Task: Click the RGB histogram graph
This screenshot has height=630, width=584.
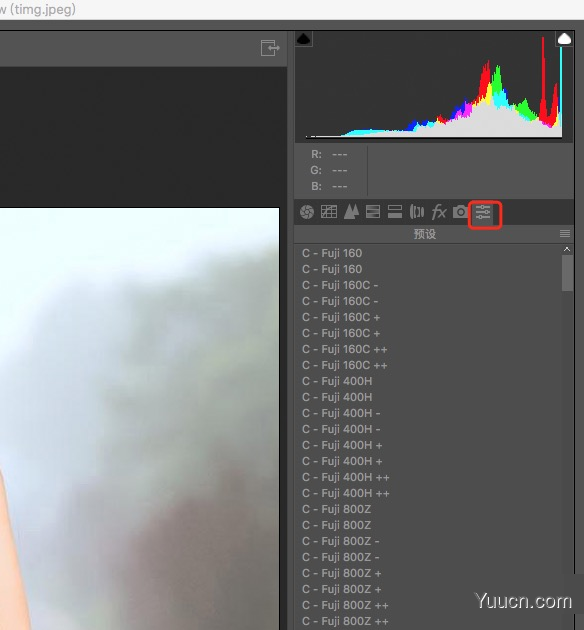Action: click(434, 86)
